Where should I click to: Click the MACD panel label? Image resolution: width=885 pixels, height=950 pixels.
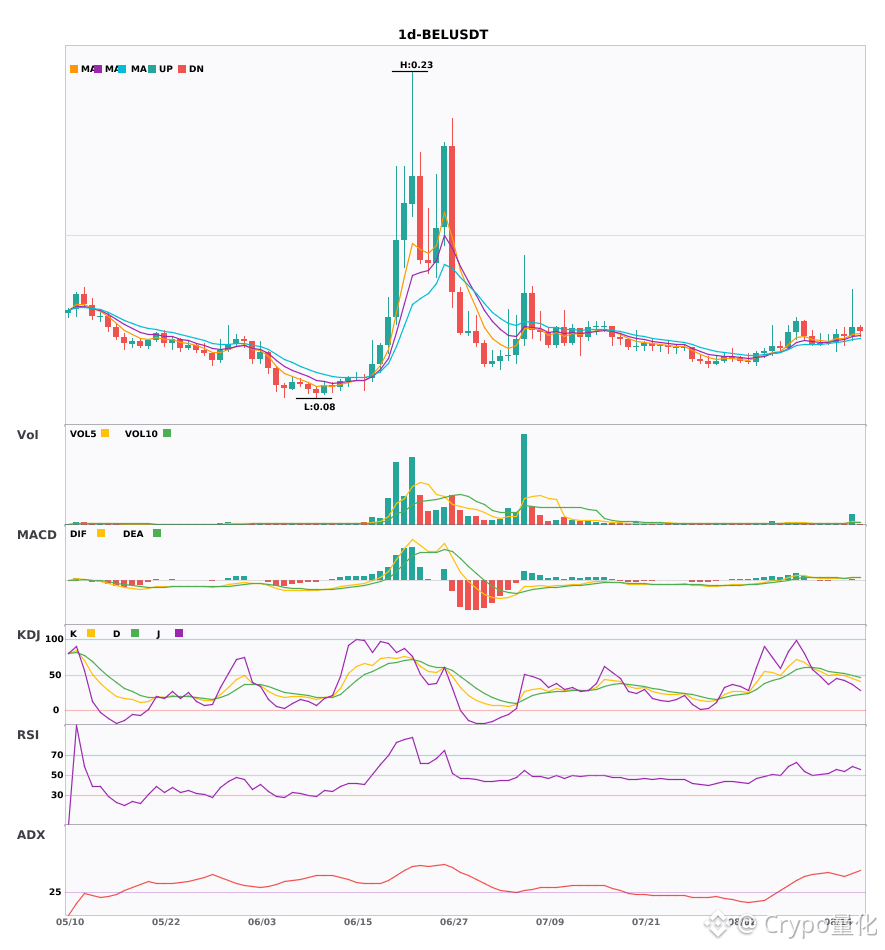[36, 535]
